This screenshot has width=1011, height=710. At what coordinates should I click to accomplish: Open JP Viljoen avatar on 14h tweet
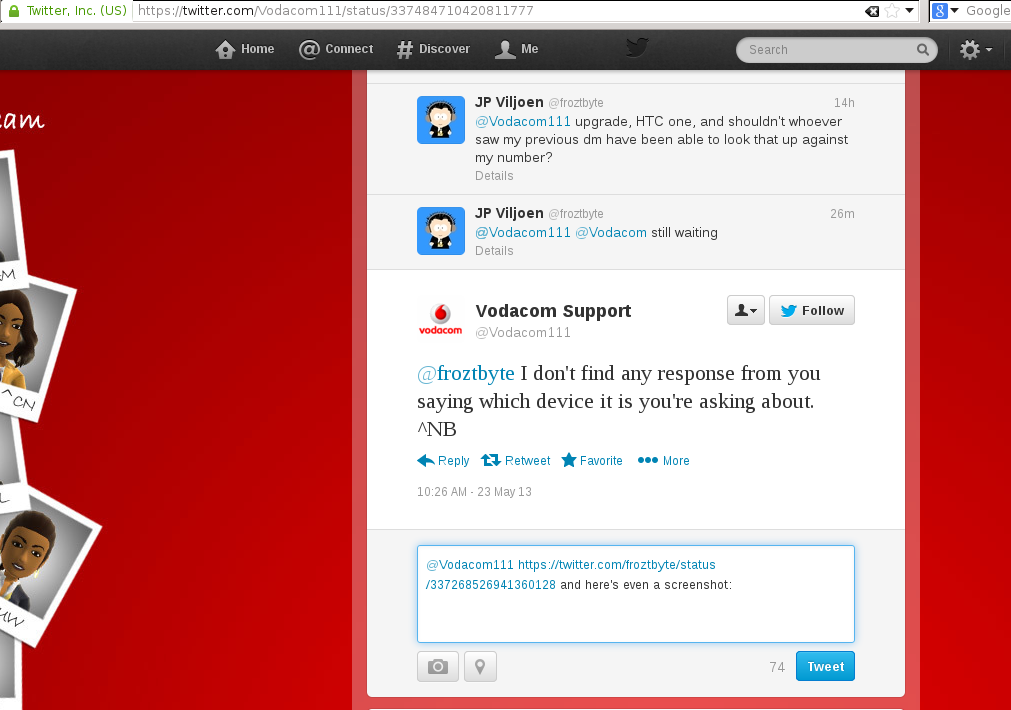[x=441, y=120]
